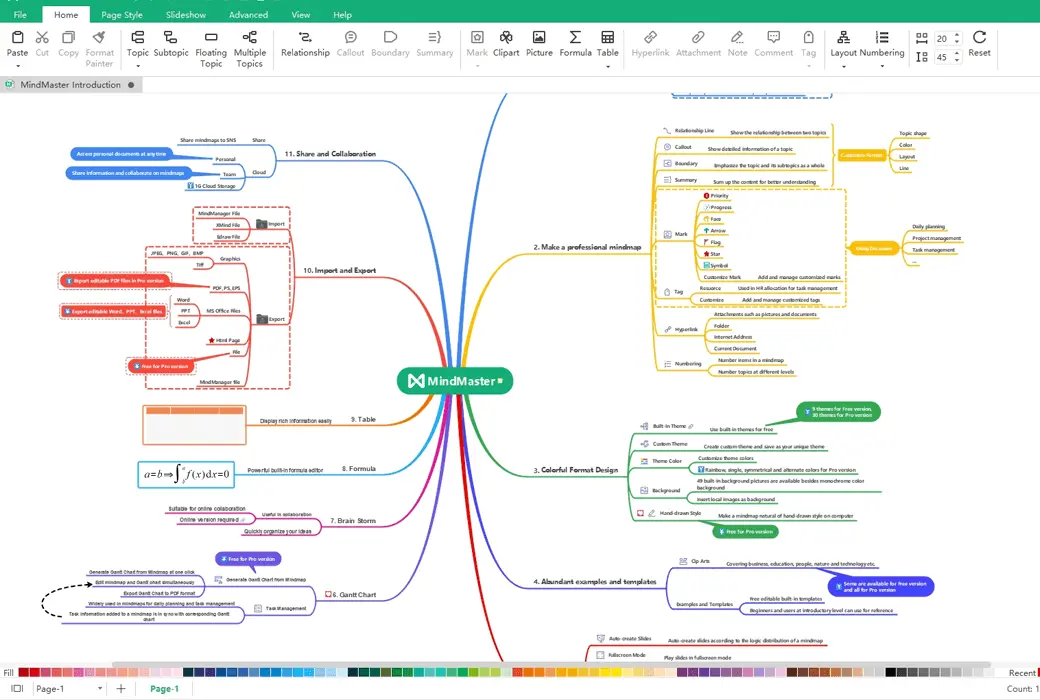Image resolution: width=1040 pixels, height=700 pixels.
Task: Select the central MindMaster topic node
Action: click(x=455, y=381)
